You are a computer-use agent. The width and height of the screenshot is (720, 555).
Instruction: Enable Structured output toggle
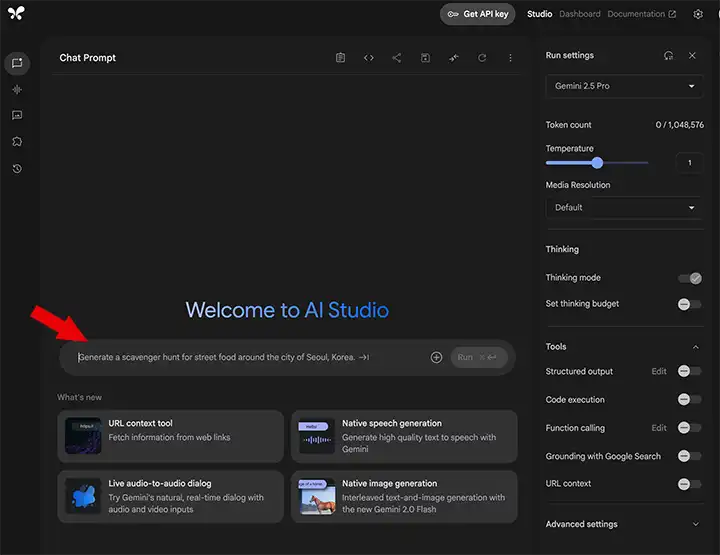click(690, 371)
